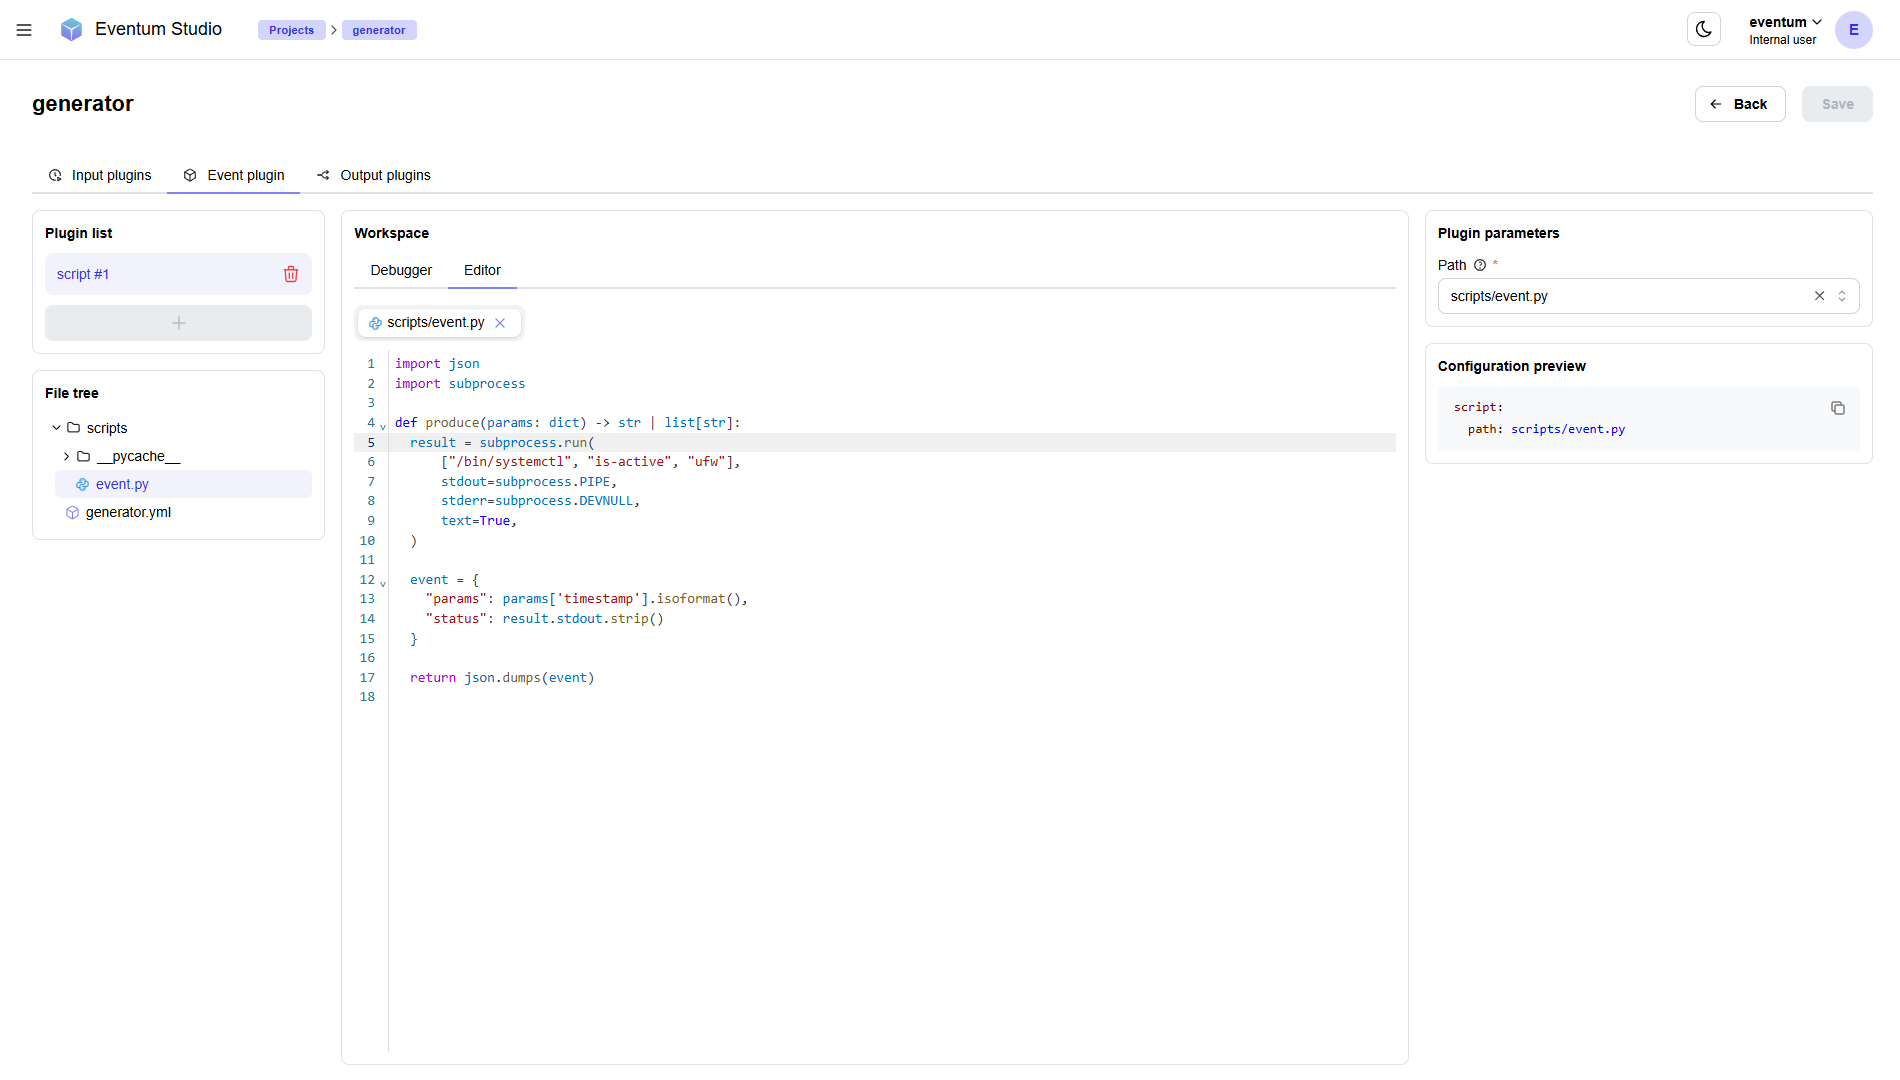Image resolution: width=1900 pixels, height=1080 pixels.
Task: Go to Projects breadcrumb link
Action: (291, 30)
